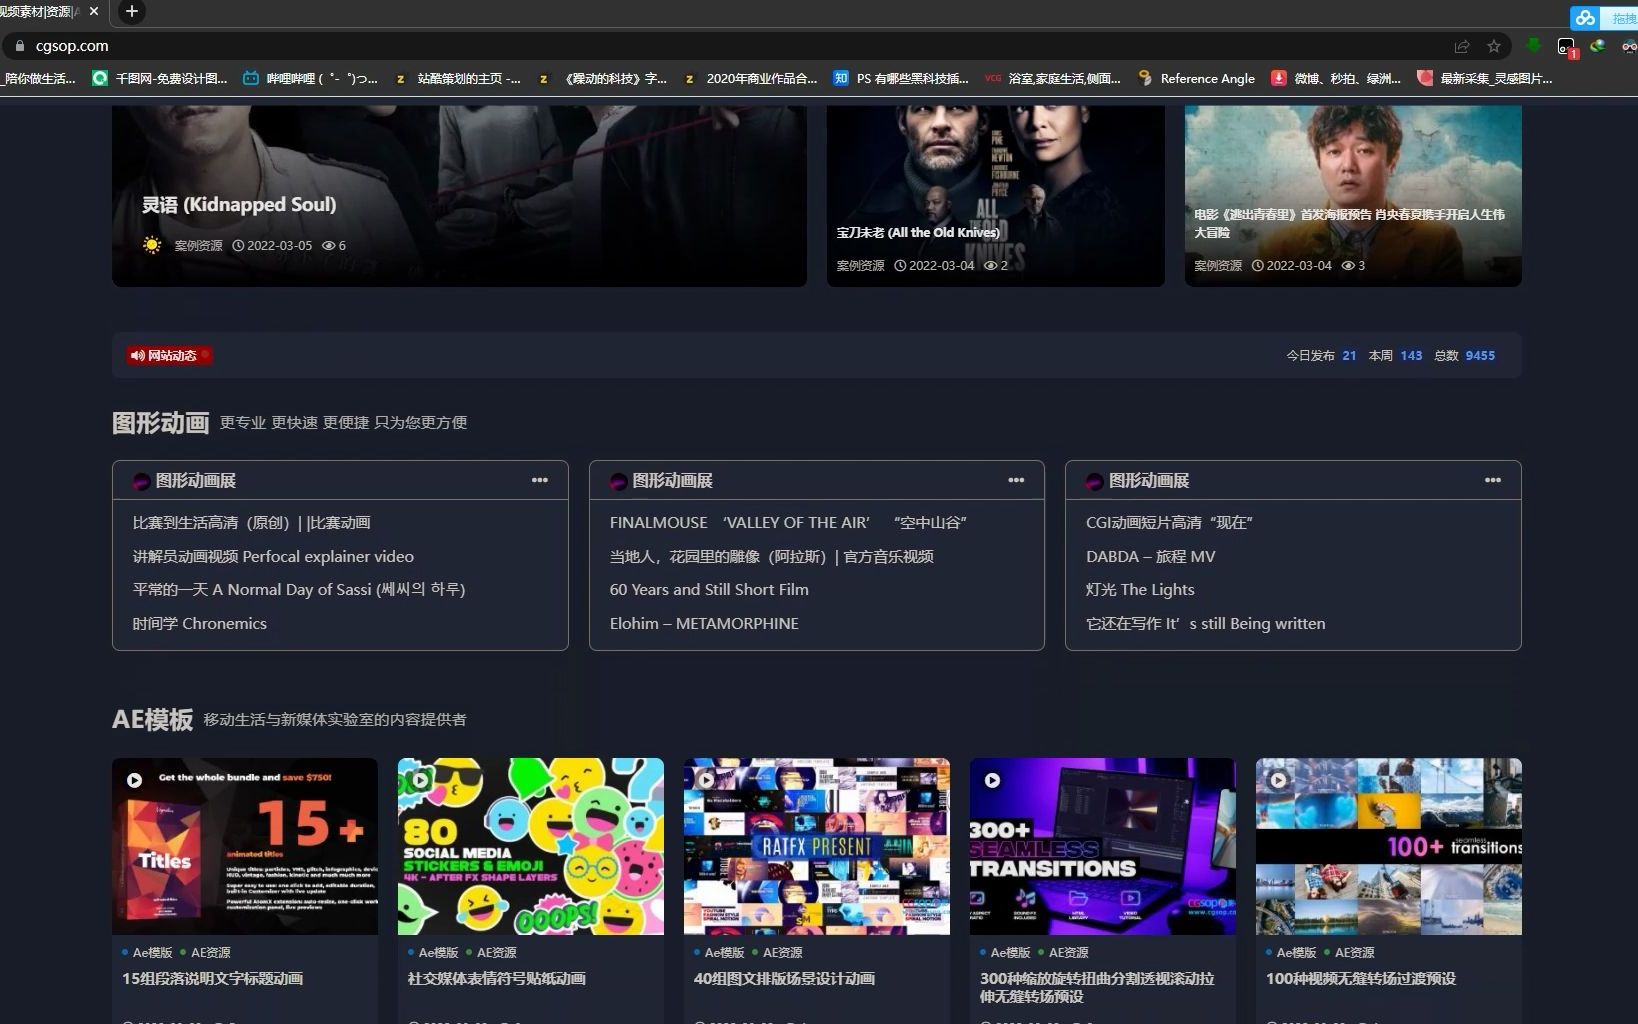
Task: Open DABDA – 旅程 MV item
Action: click(1151, 557)
